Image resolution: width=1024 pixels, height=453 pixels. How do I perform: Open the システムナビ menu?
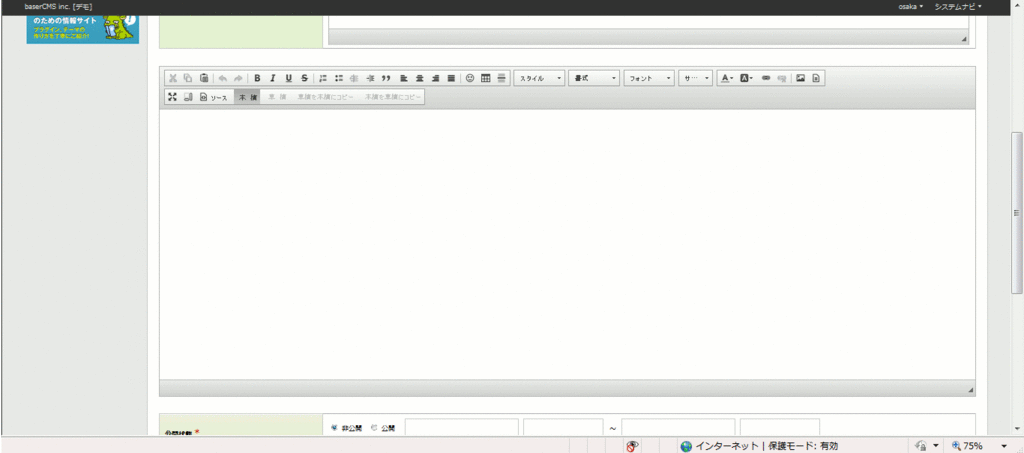(x=958, y=7)
